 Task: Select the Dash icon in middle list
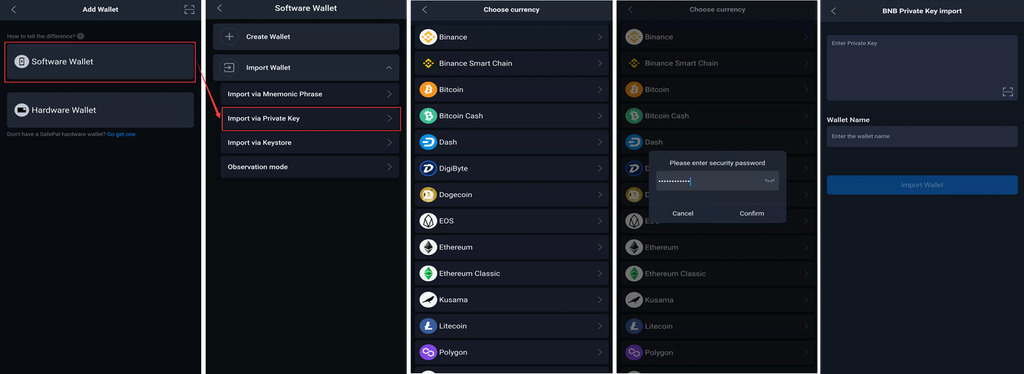[428, 142]
